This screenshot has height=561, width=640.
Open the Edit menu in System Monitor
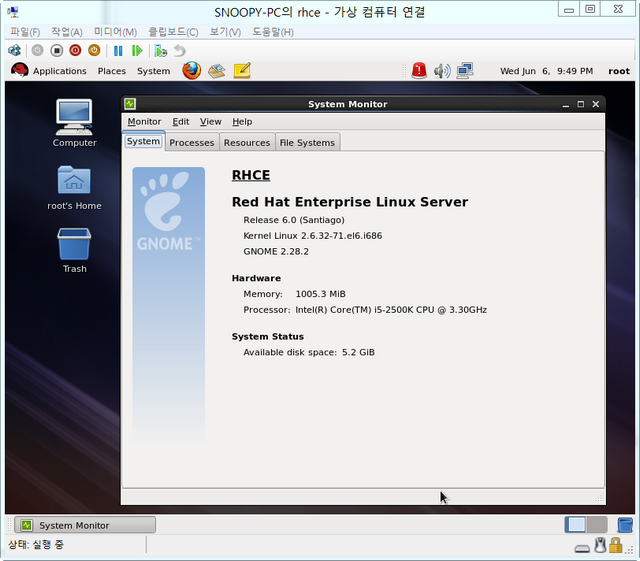[180, 122]
